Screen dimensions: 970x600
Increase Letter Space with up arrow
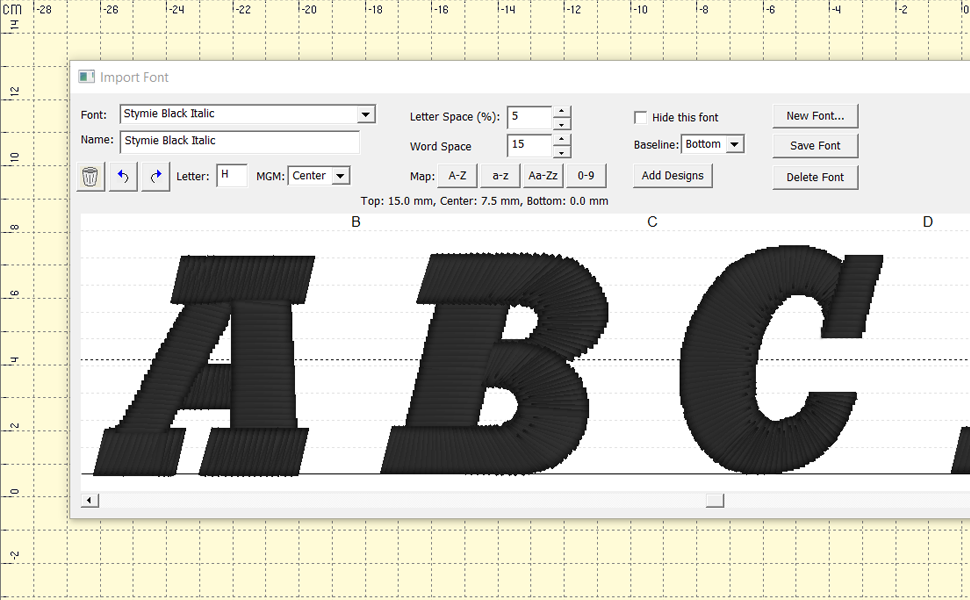[x=561, y=111]
